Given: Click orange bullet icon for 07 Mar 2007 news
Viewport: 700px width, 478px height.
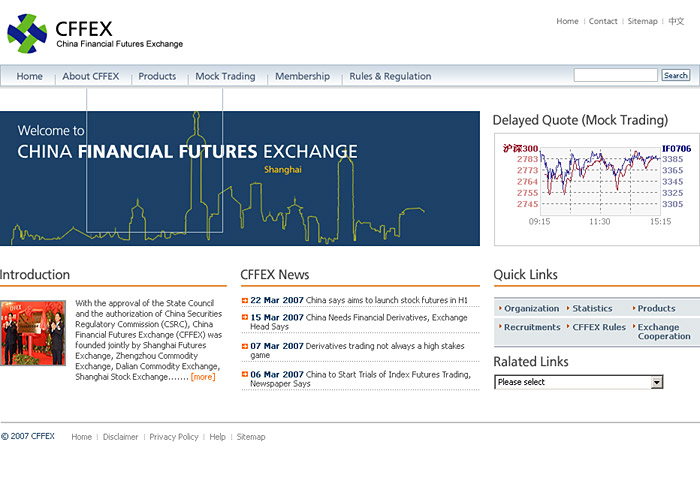Looking at the screenshot, I should tap(245, 346).
